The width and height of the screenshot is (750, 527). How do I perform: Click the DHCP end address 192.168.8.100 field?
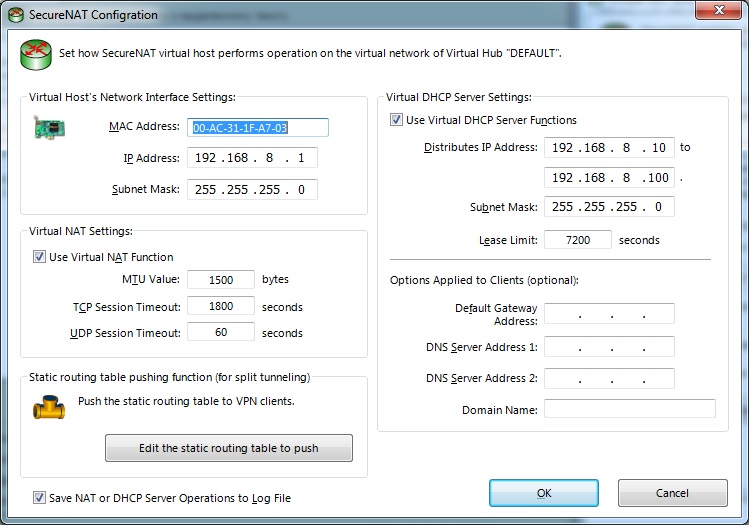tap(609, 178)
